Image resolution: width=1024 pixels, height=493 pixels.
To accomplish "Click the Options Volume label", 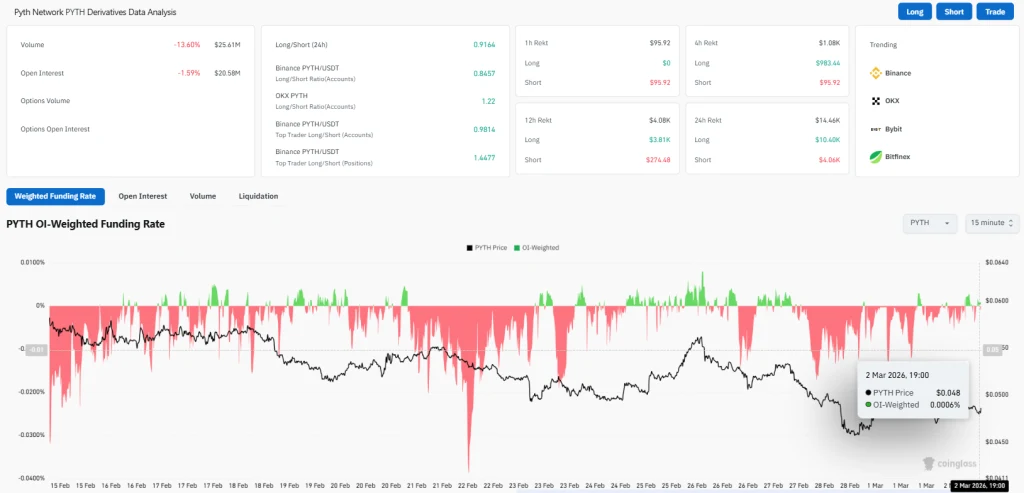I will (x=45, y=101).
